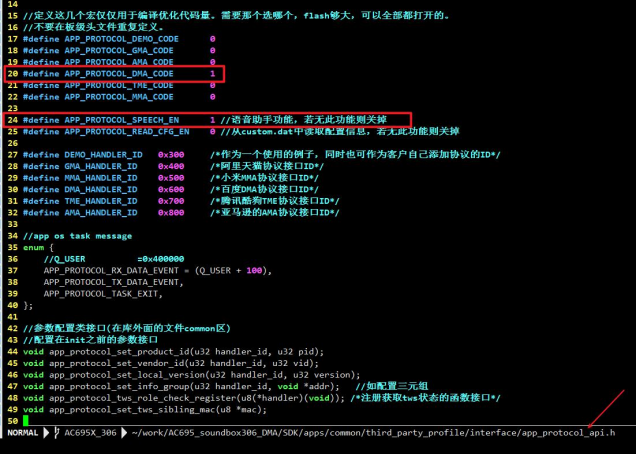This screenshot has height=454, width=636.
Task: Click APP_PROTOCOL_SPEECH_EN macro name
Action: point(121,120)
